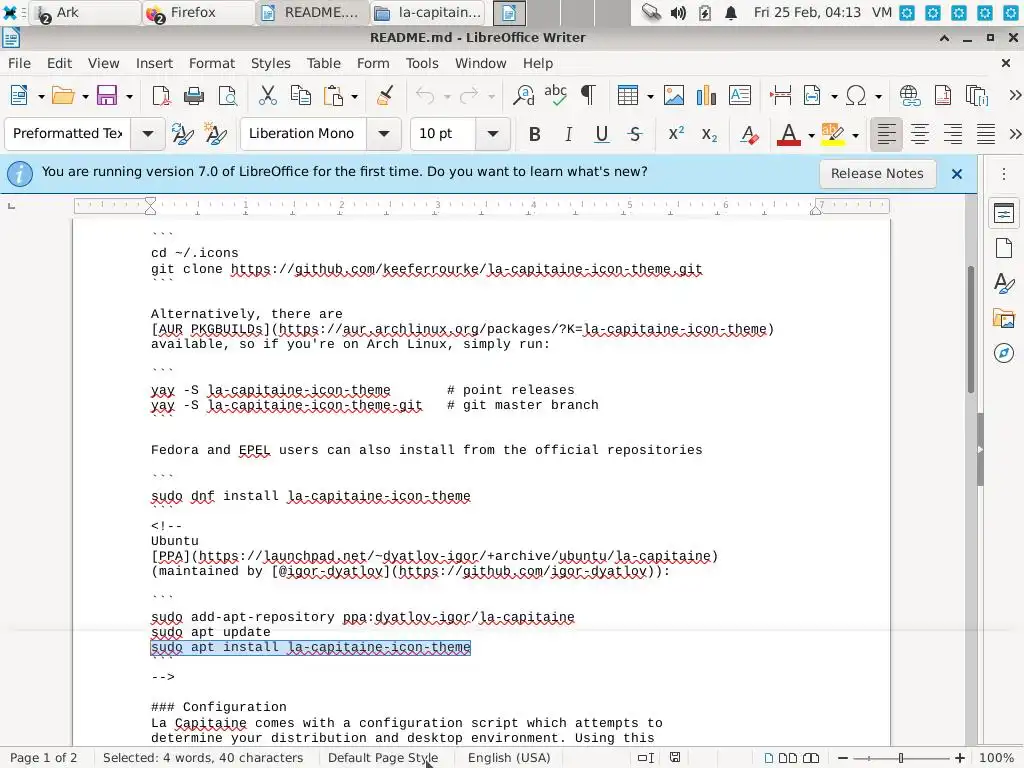Switch to Firefox in the taskbar
The width and height of the screenshot is (1024, 768).
(x=198, y=12)
